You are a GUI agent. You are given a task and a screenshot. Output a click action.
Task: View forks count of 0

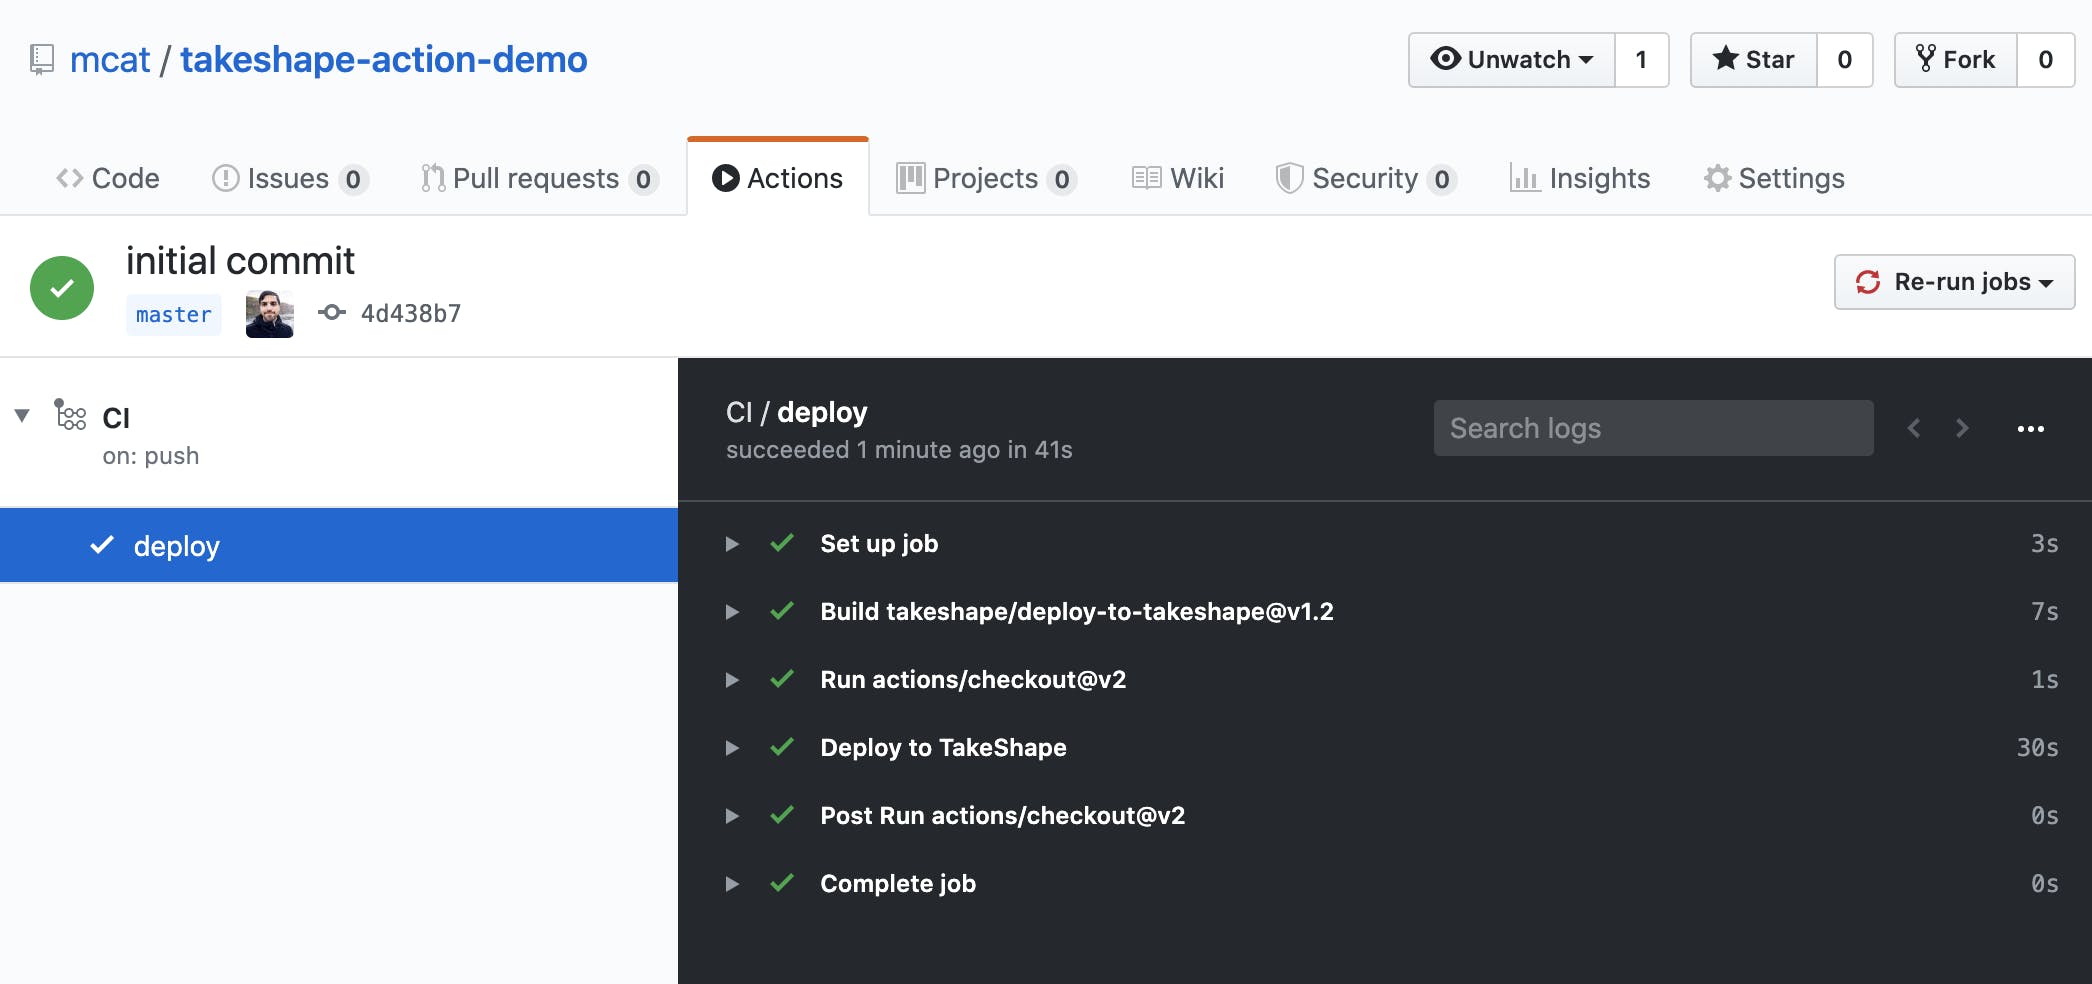pyautogui.click(x=2045, y=60)
